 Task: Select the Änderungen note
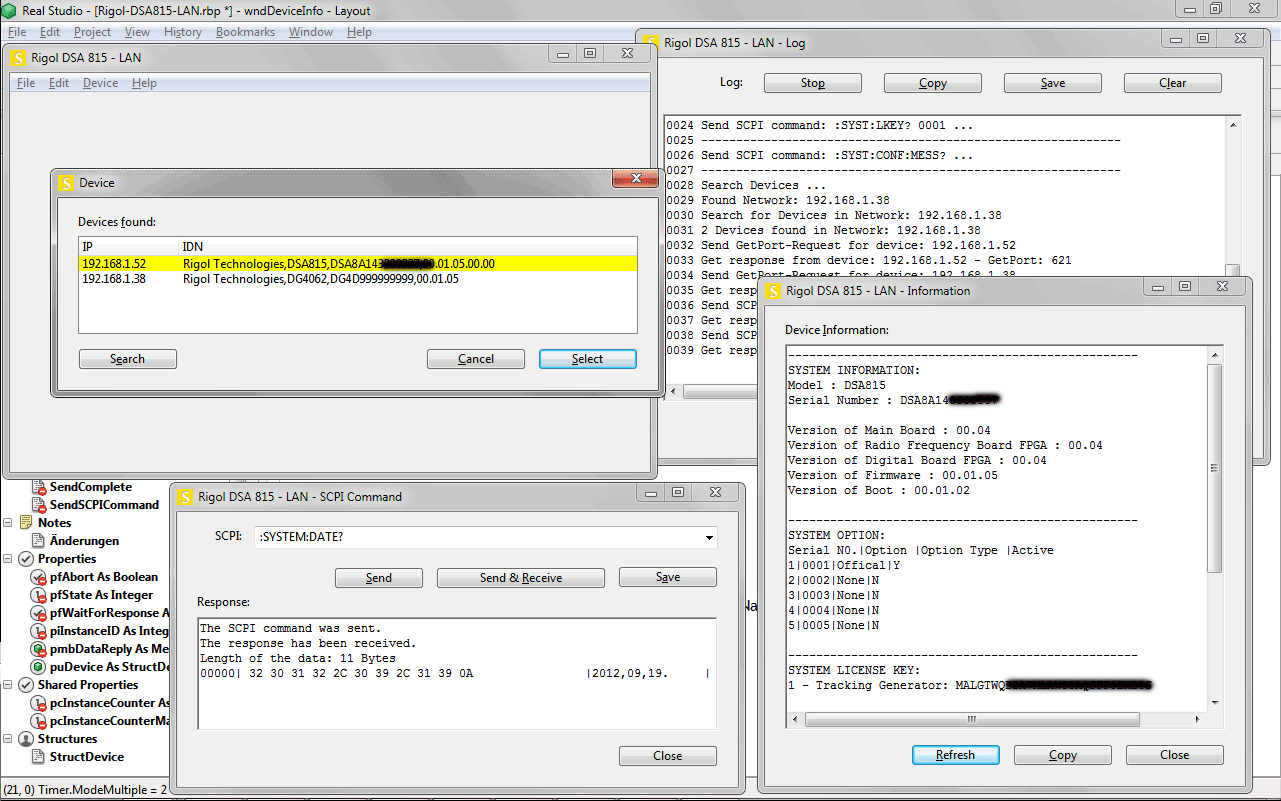click(x=84, y=541)
